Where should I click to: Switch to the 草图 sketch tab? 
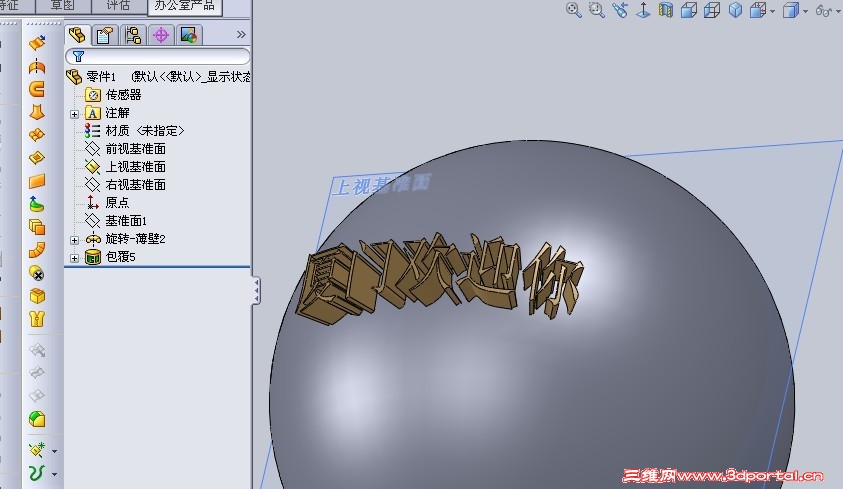(x=63, y=5)
